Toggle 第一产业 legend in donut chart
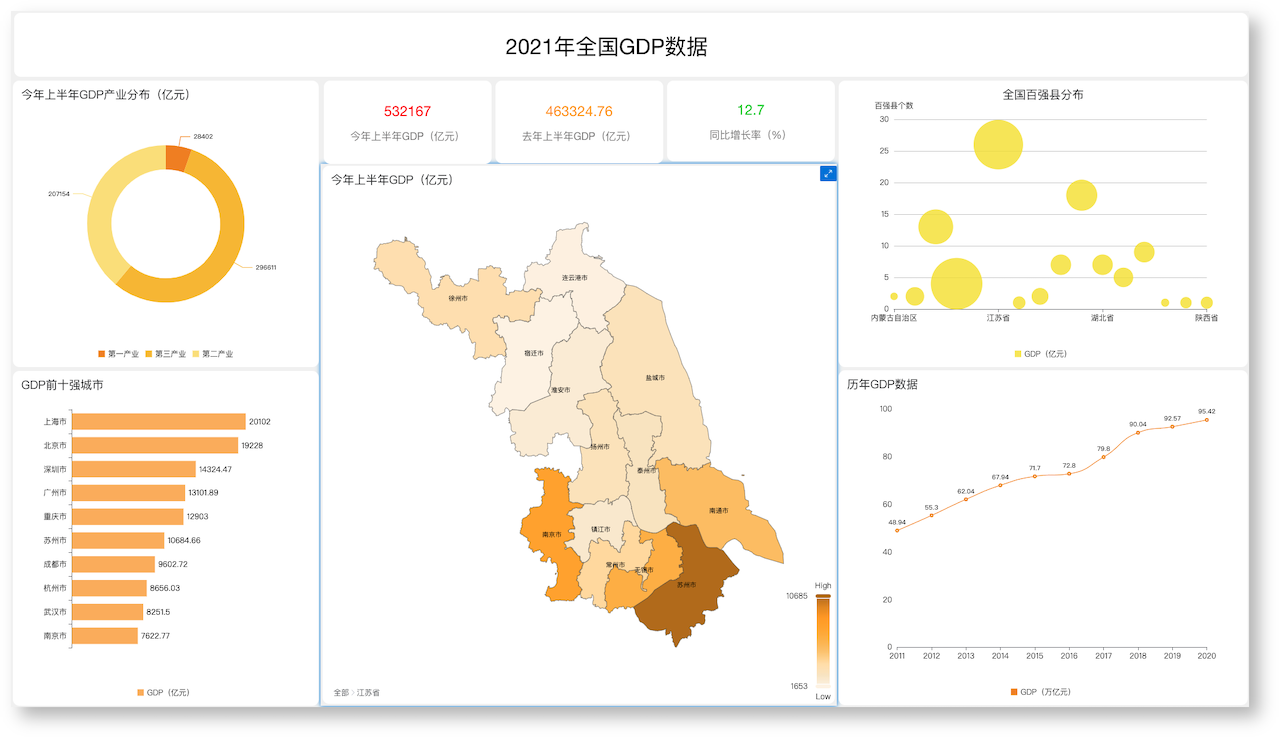The width and height of the screenshot is (1280, 738). tap(118, 354)
